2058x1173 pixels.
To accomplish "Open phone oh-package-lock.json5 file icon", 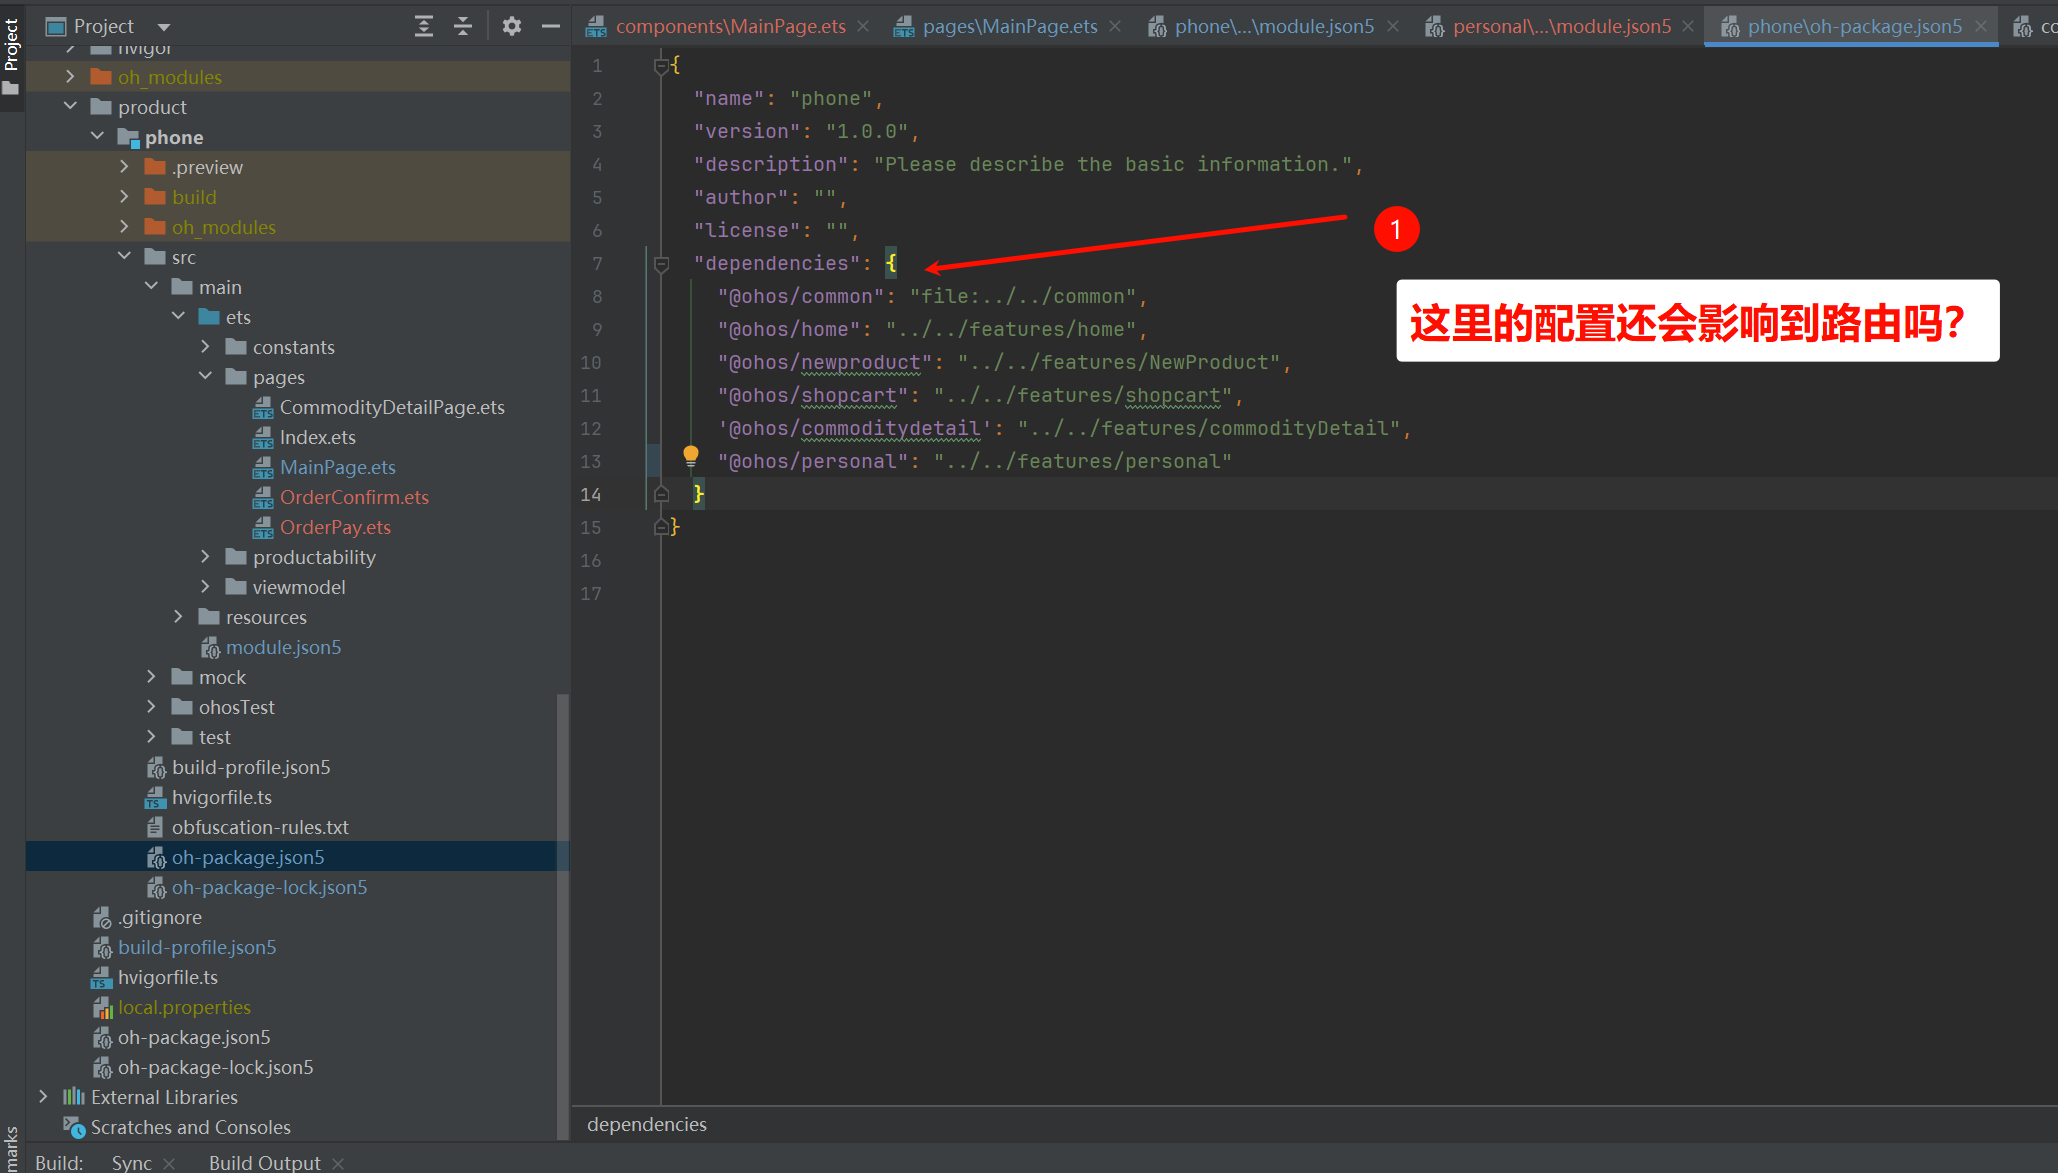I will (x=156, y=888).
